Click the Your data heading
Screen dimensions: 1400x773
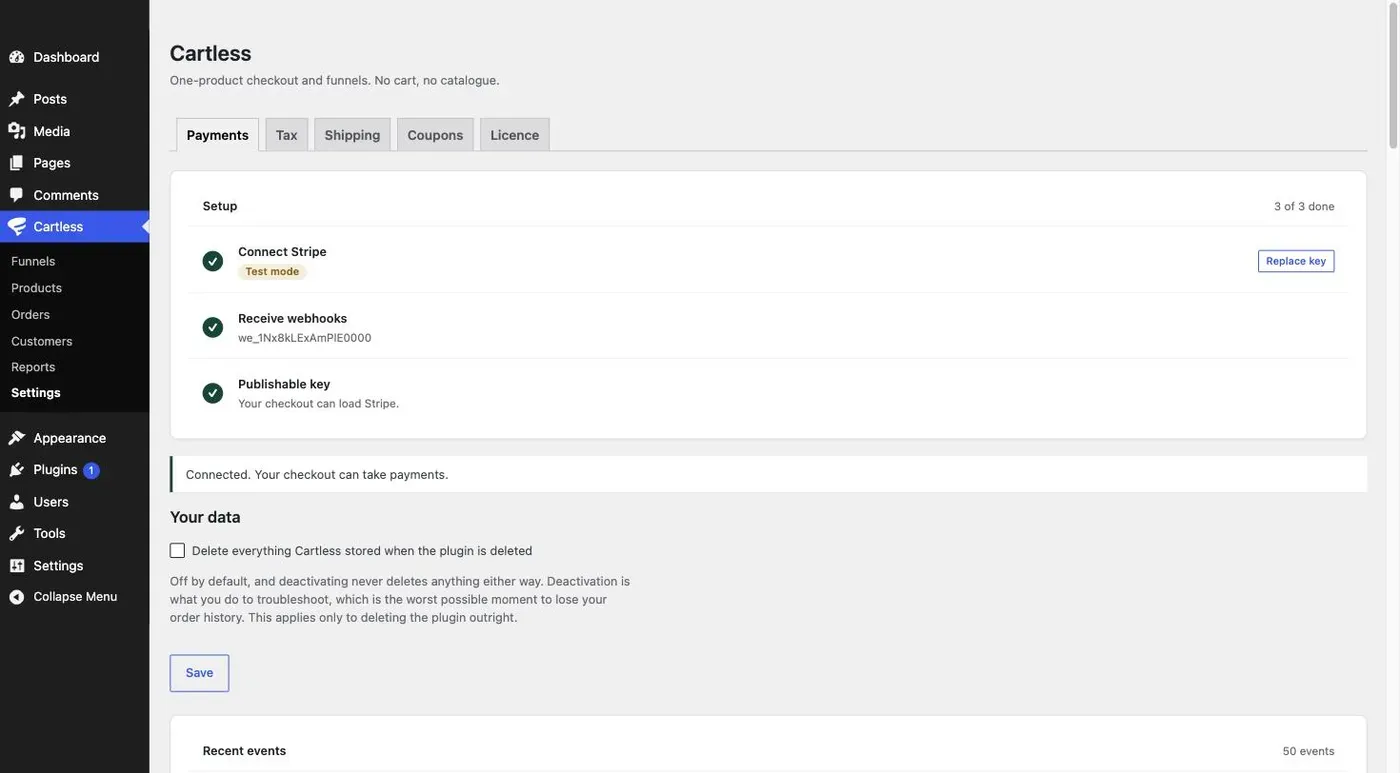[x=205, y=517]
